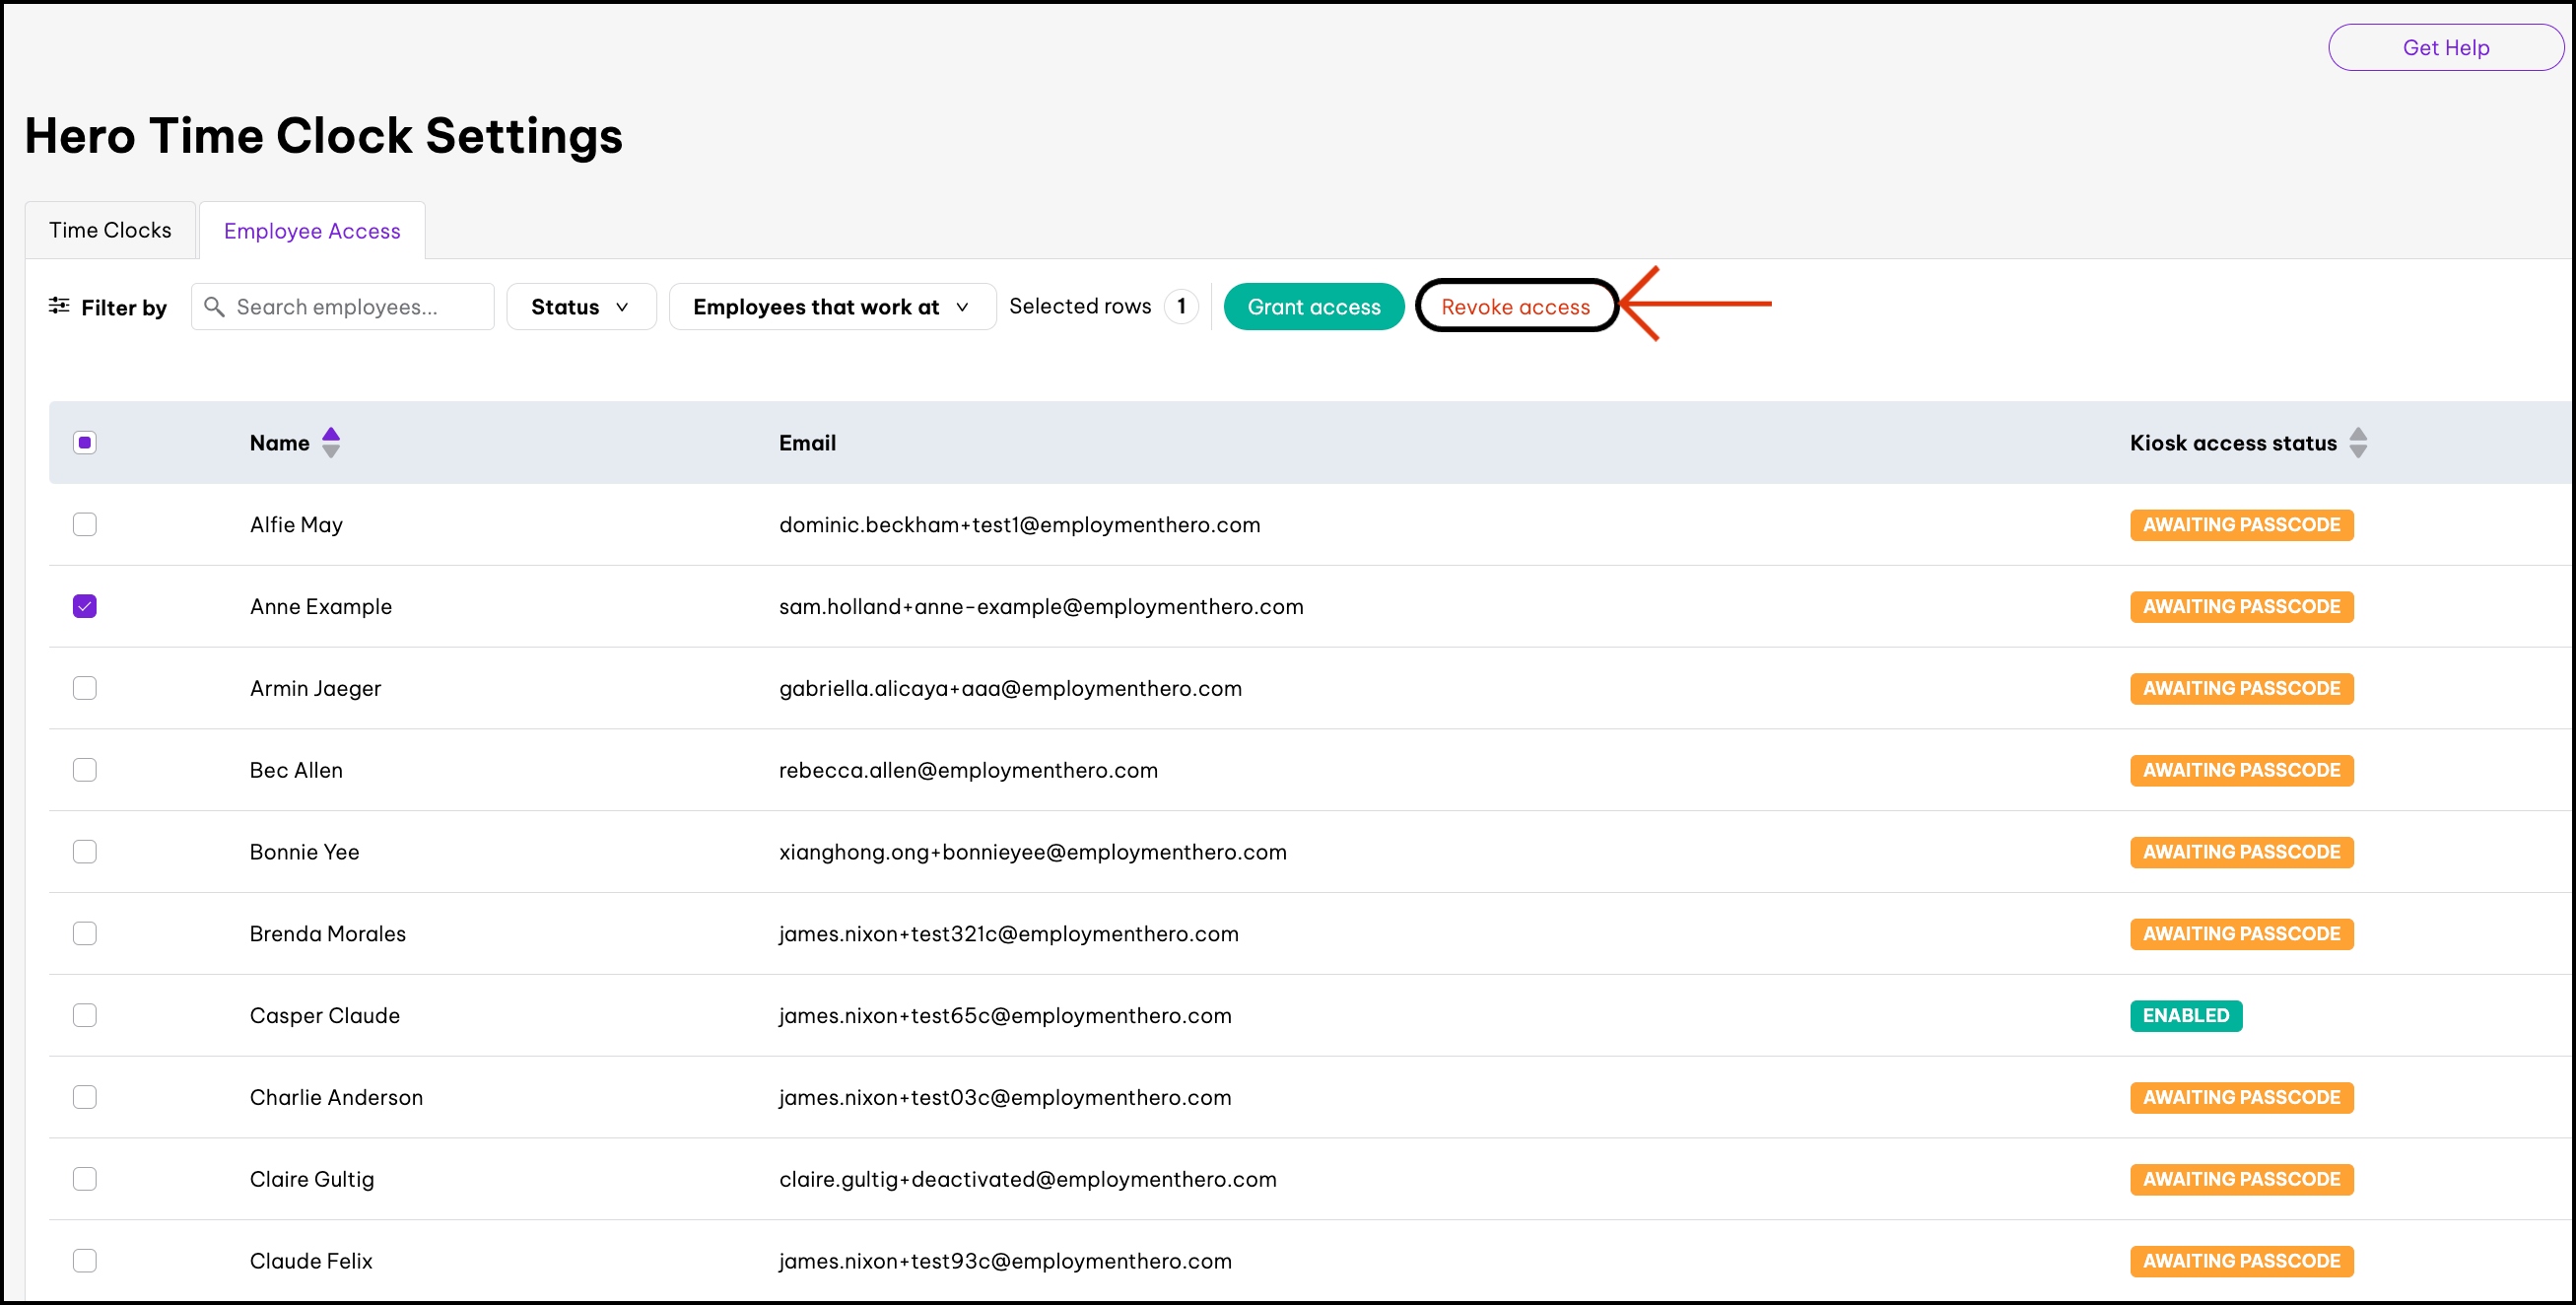2576x1305 pixels.
Task: Click the Filter by sliders icon
Action: (59, 306)
